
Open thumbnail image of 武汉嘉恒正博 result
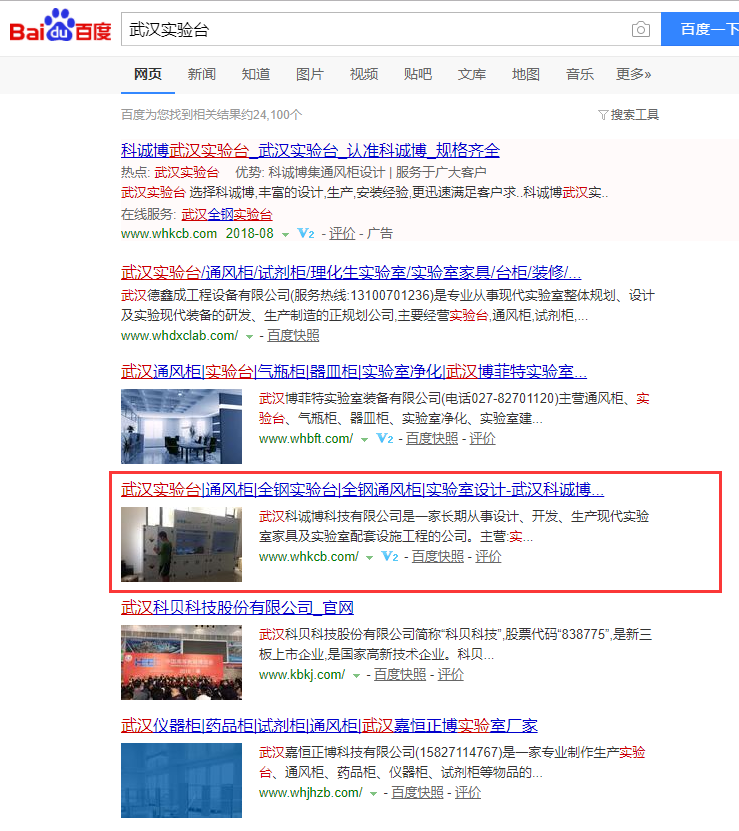[x=181, y=781]
